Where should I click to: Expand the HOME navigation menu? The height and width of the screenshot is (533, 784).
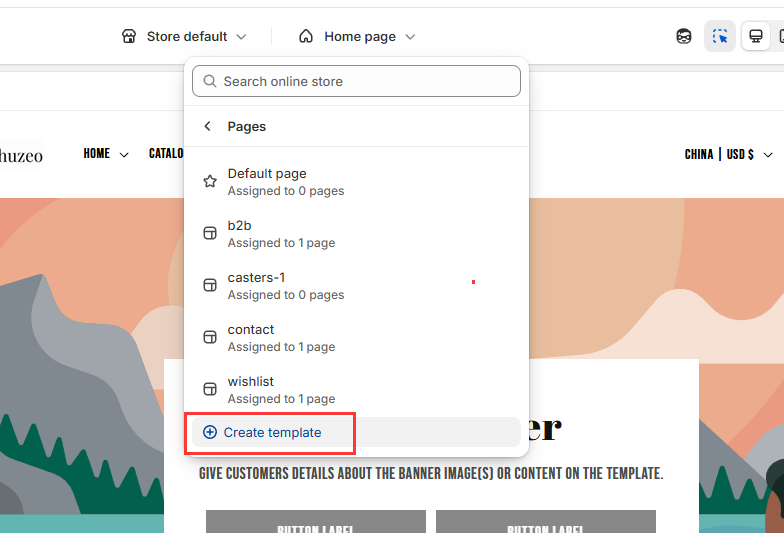[106, 154]
